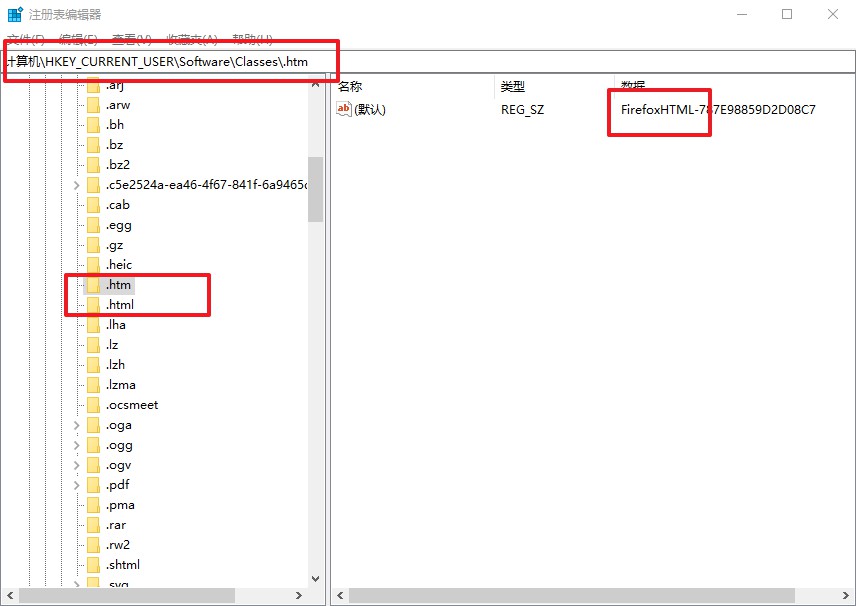Click the Registry Editor icon in title bar
The width and height of the screenshot is (856, 606).
15,15
